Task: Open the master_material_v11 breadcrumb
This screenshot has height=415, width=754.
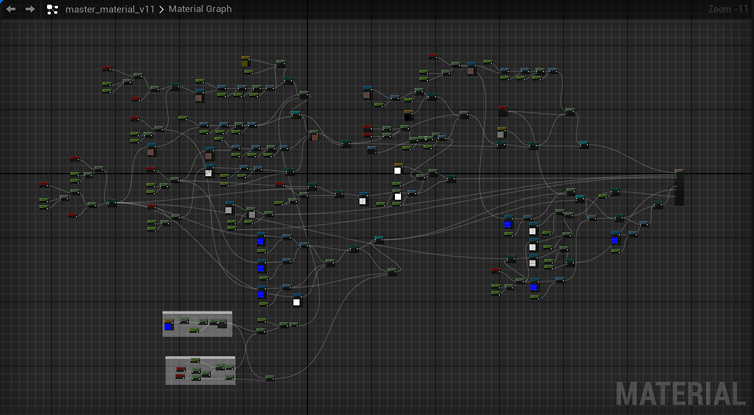Action: click(x=110, y=9)
